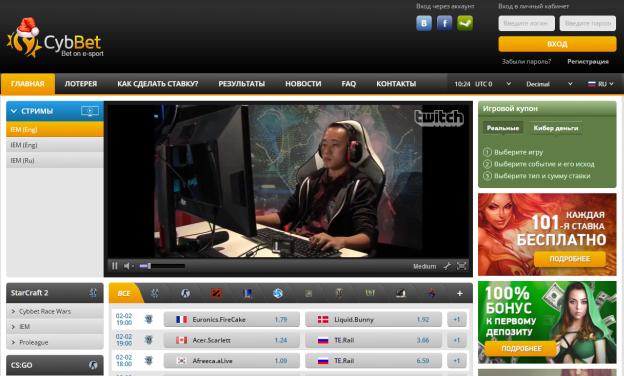Select the Реальные coupon tab
The image size is (624, 376).
tap(503, 128)
